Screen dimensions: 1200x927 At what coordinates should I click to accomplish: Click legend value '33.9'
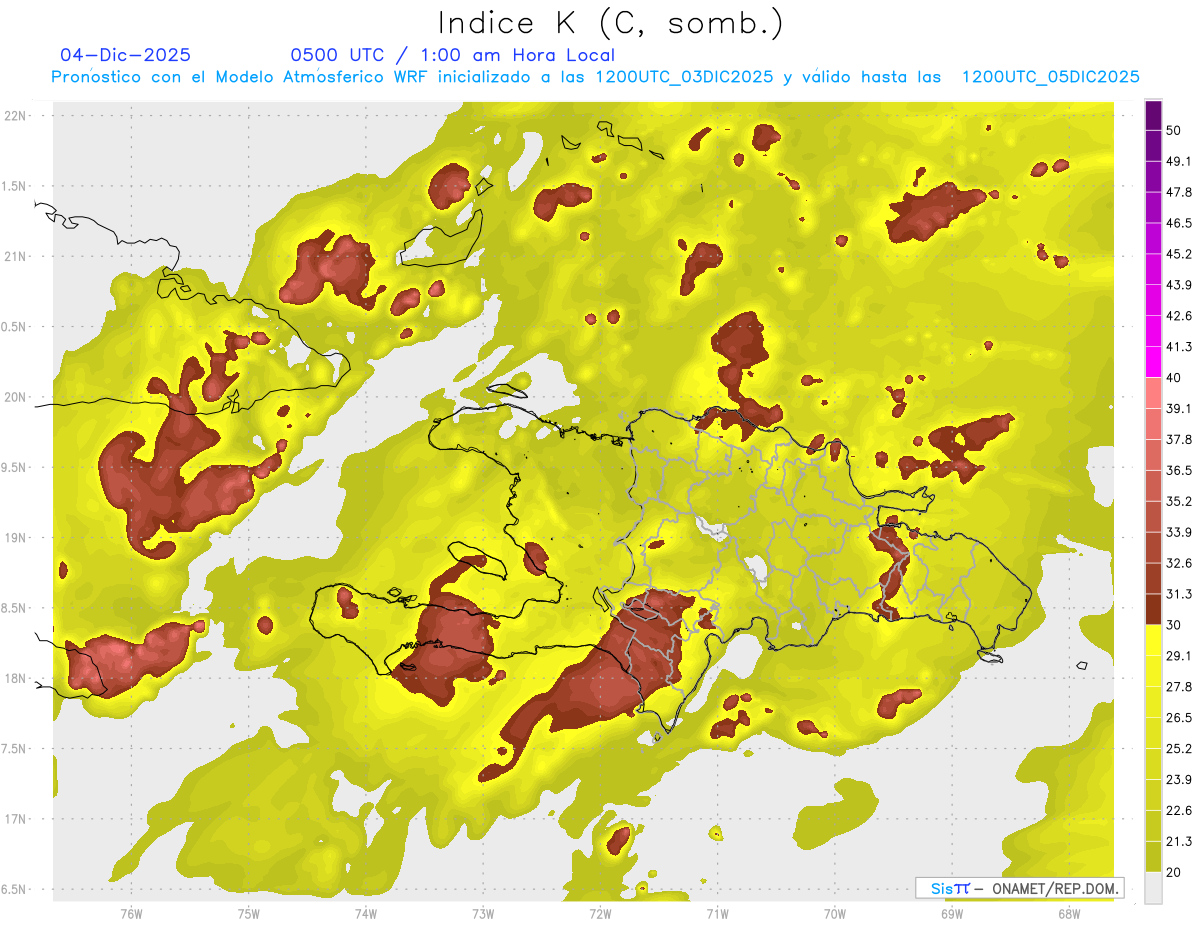pos(1178,532)
